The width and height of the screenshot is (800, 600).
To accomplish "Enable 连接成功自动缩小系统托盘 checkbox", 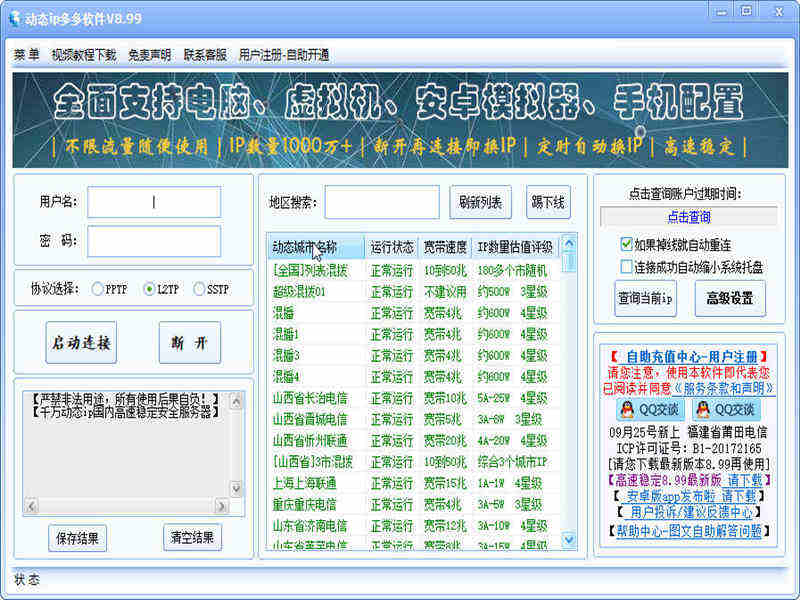I will pyautogui.click(x=627, y=266).
